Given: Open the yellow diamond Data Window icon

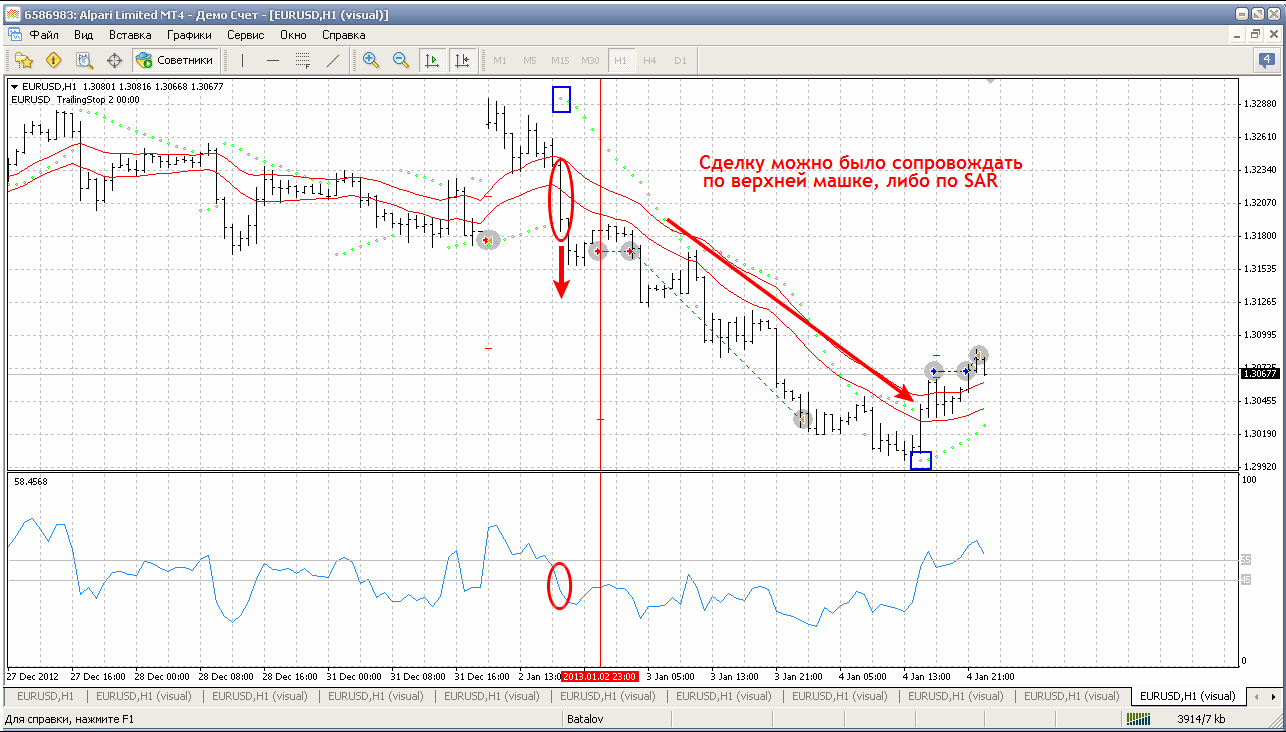Looking at the screenshot, I should [54, 60].
